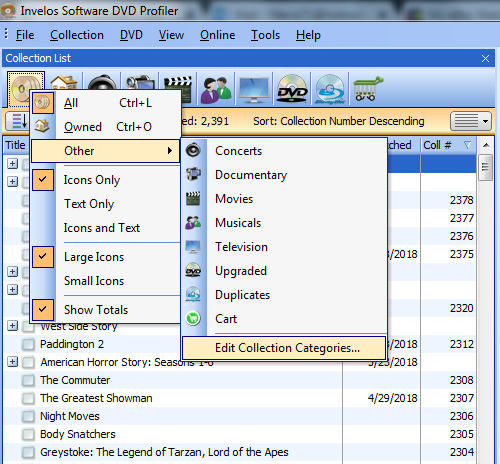
Task: Click the speaker icon beside Concerts in submenu
Action: pyautogui.click(x=193, y=150)
